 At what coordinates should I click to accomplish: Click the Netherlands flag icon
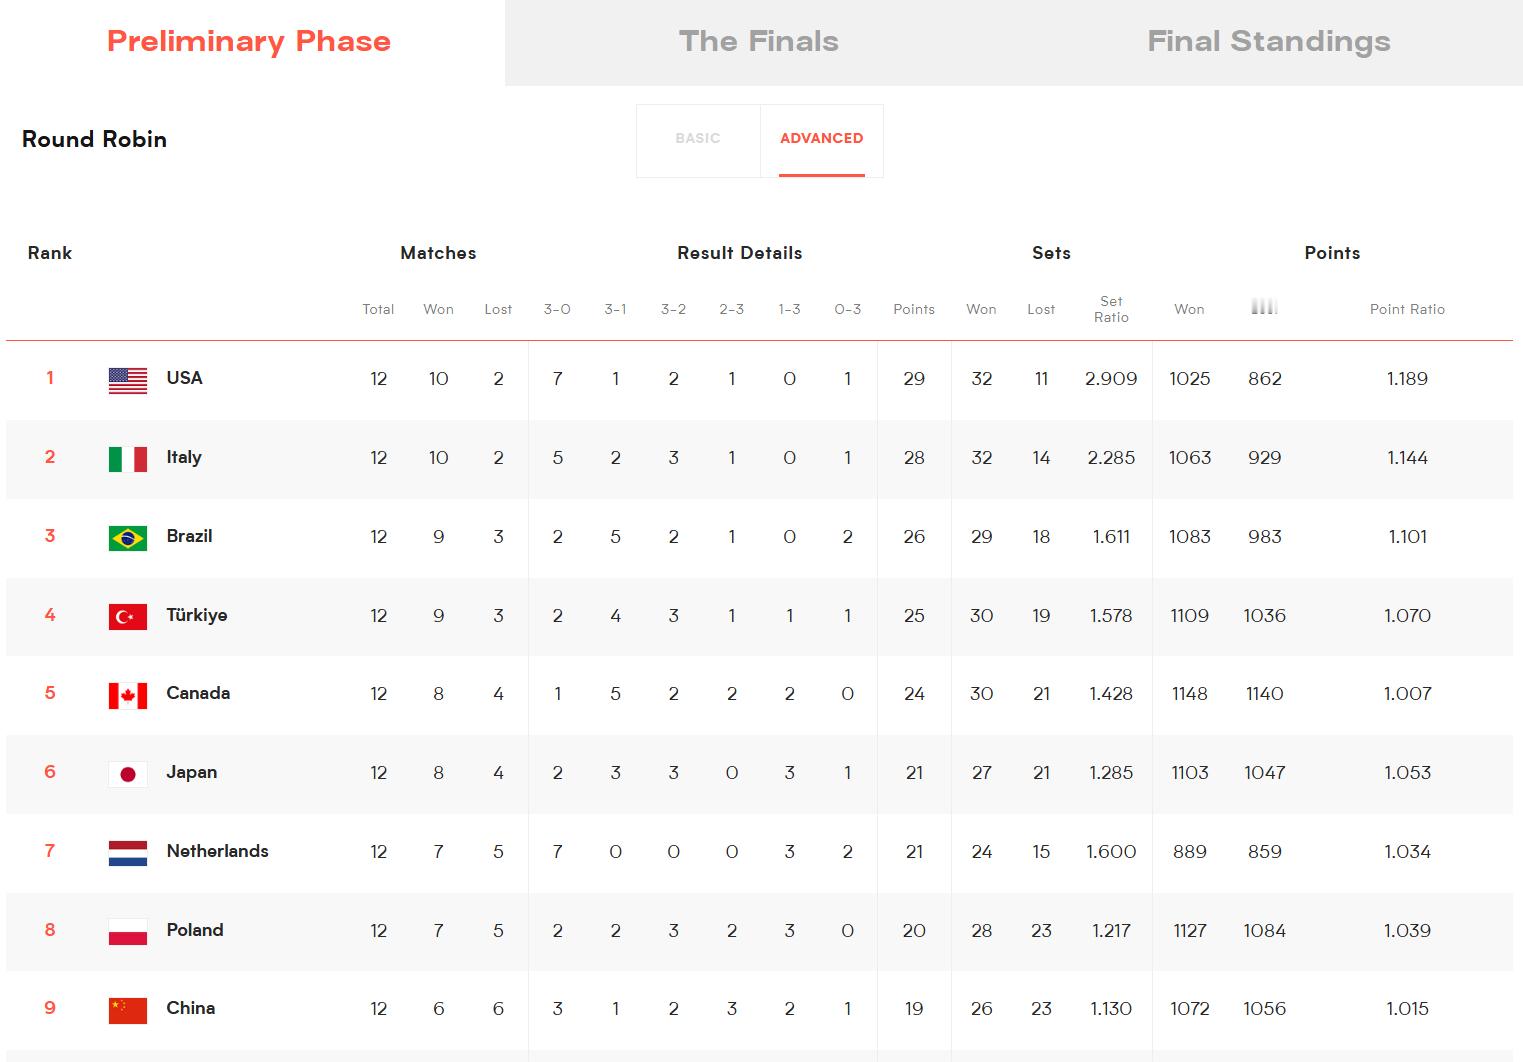(128, 853)
